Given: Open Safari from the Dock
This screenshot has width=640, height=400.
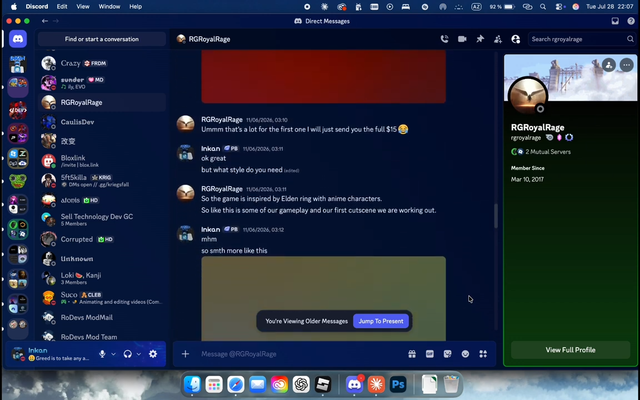Looking at the screenshot, I should [236, 384].
